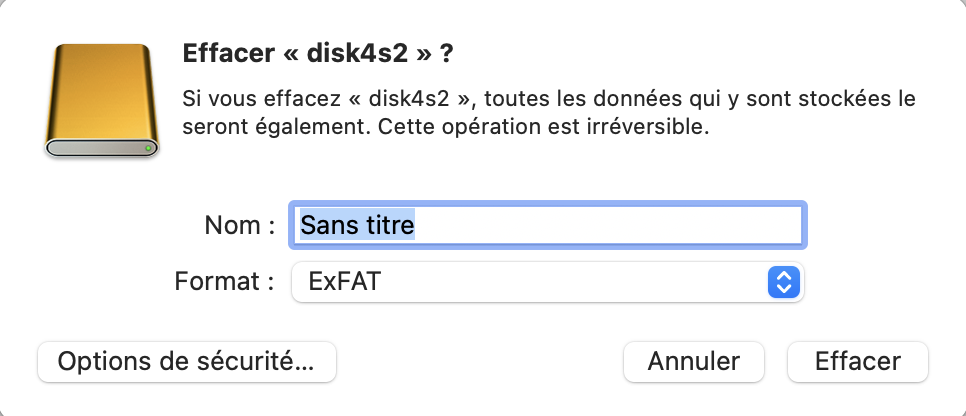Image resolution: width=966 pixels, height=416 pixels.
Task: Click the irreversible operation warning text
Action: tap(549, 128)
